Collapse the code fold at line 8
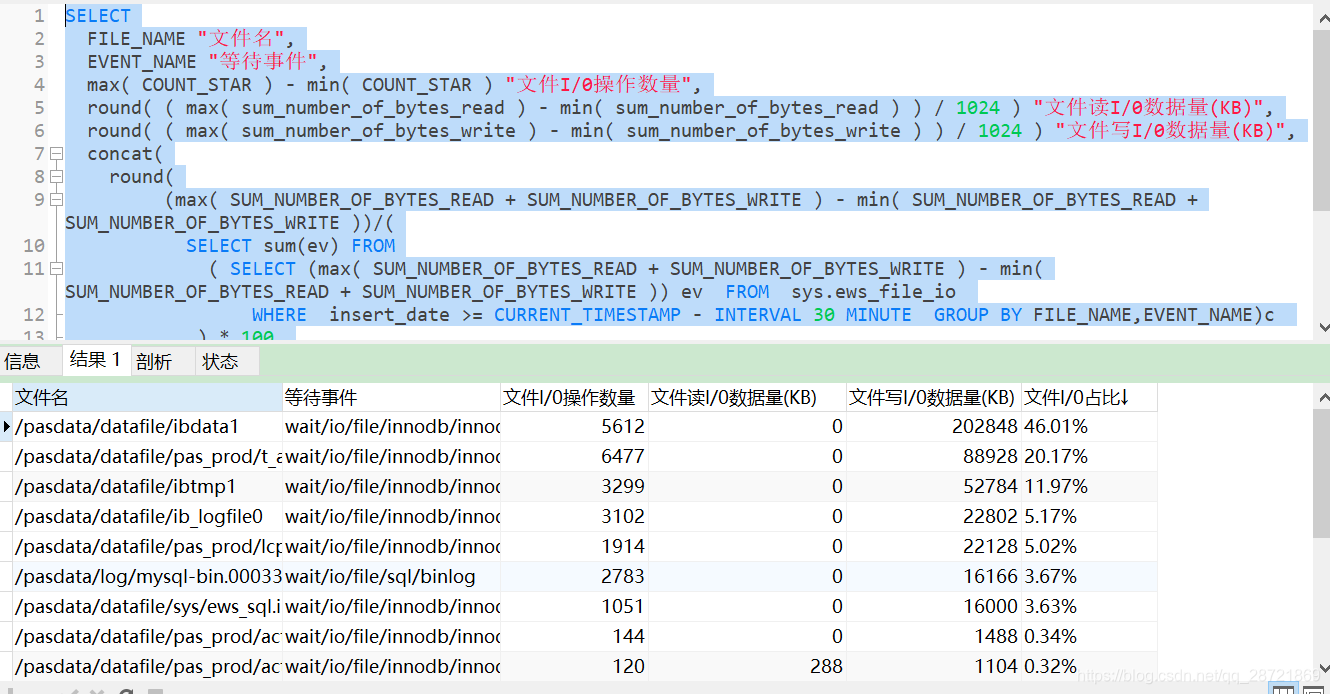1330x694 pixels. tap(56, 177)
